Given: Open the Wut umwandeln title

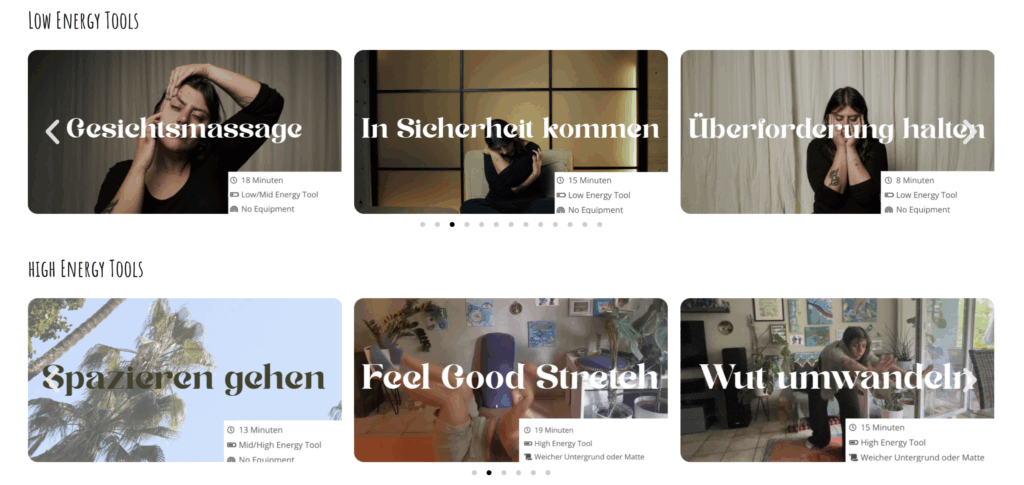Looking at the screenshot, I should [837, 377].
